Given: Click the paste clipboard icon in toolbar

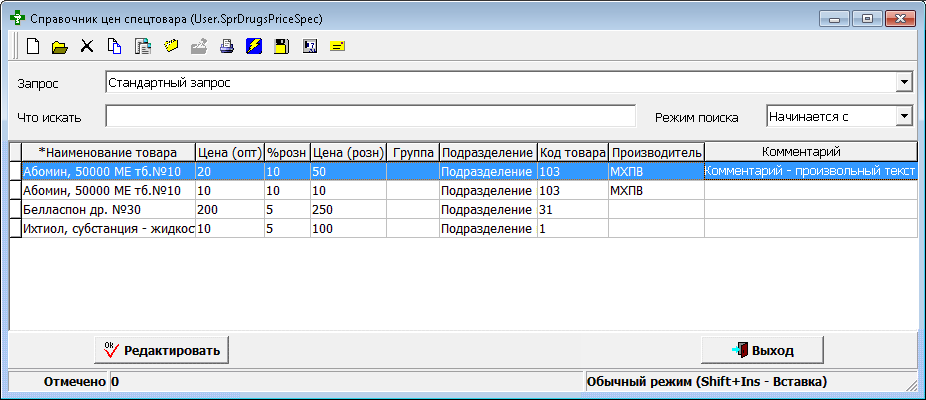Looking at the screenshot, I should pos(142,46).
